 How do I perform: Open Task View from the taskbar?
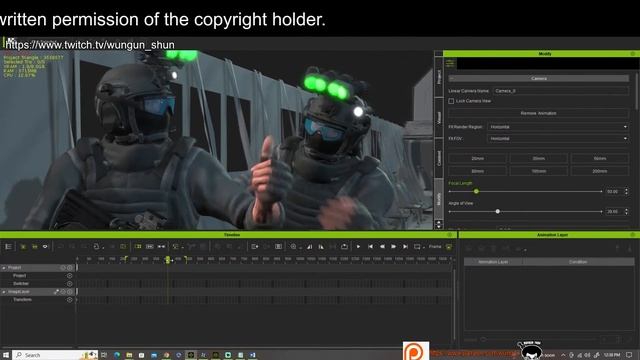[104, 355]
